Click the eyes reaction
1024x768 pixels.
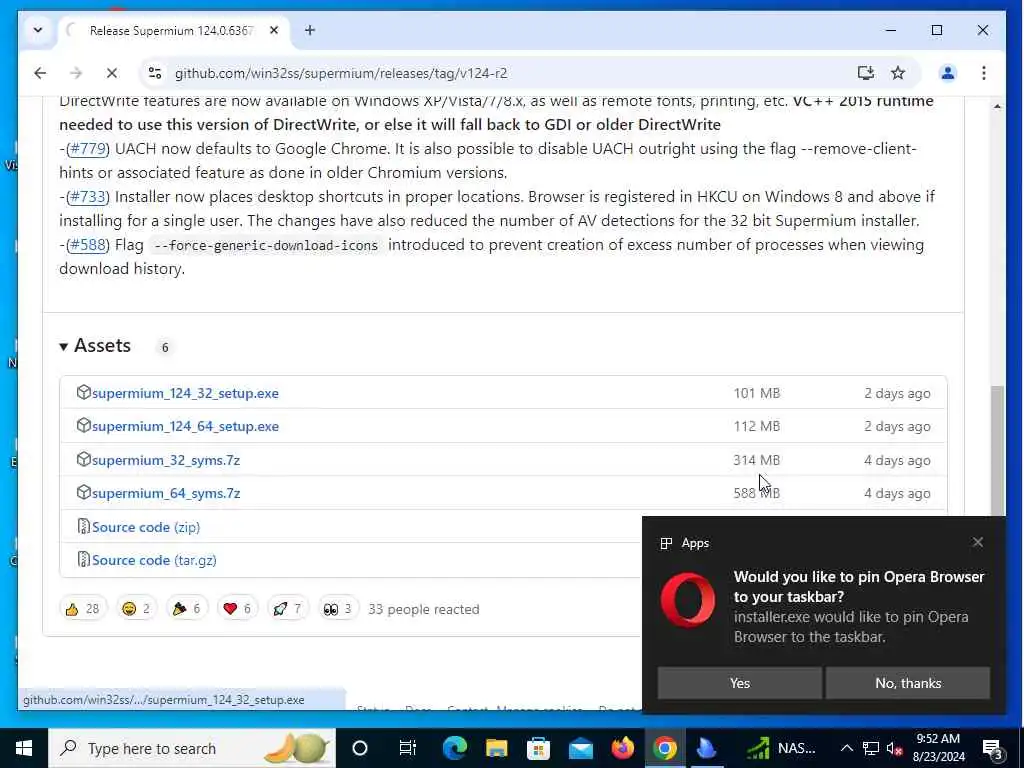(x=338, y=609)
